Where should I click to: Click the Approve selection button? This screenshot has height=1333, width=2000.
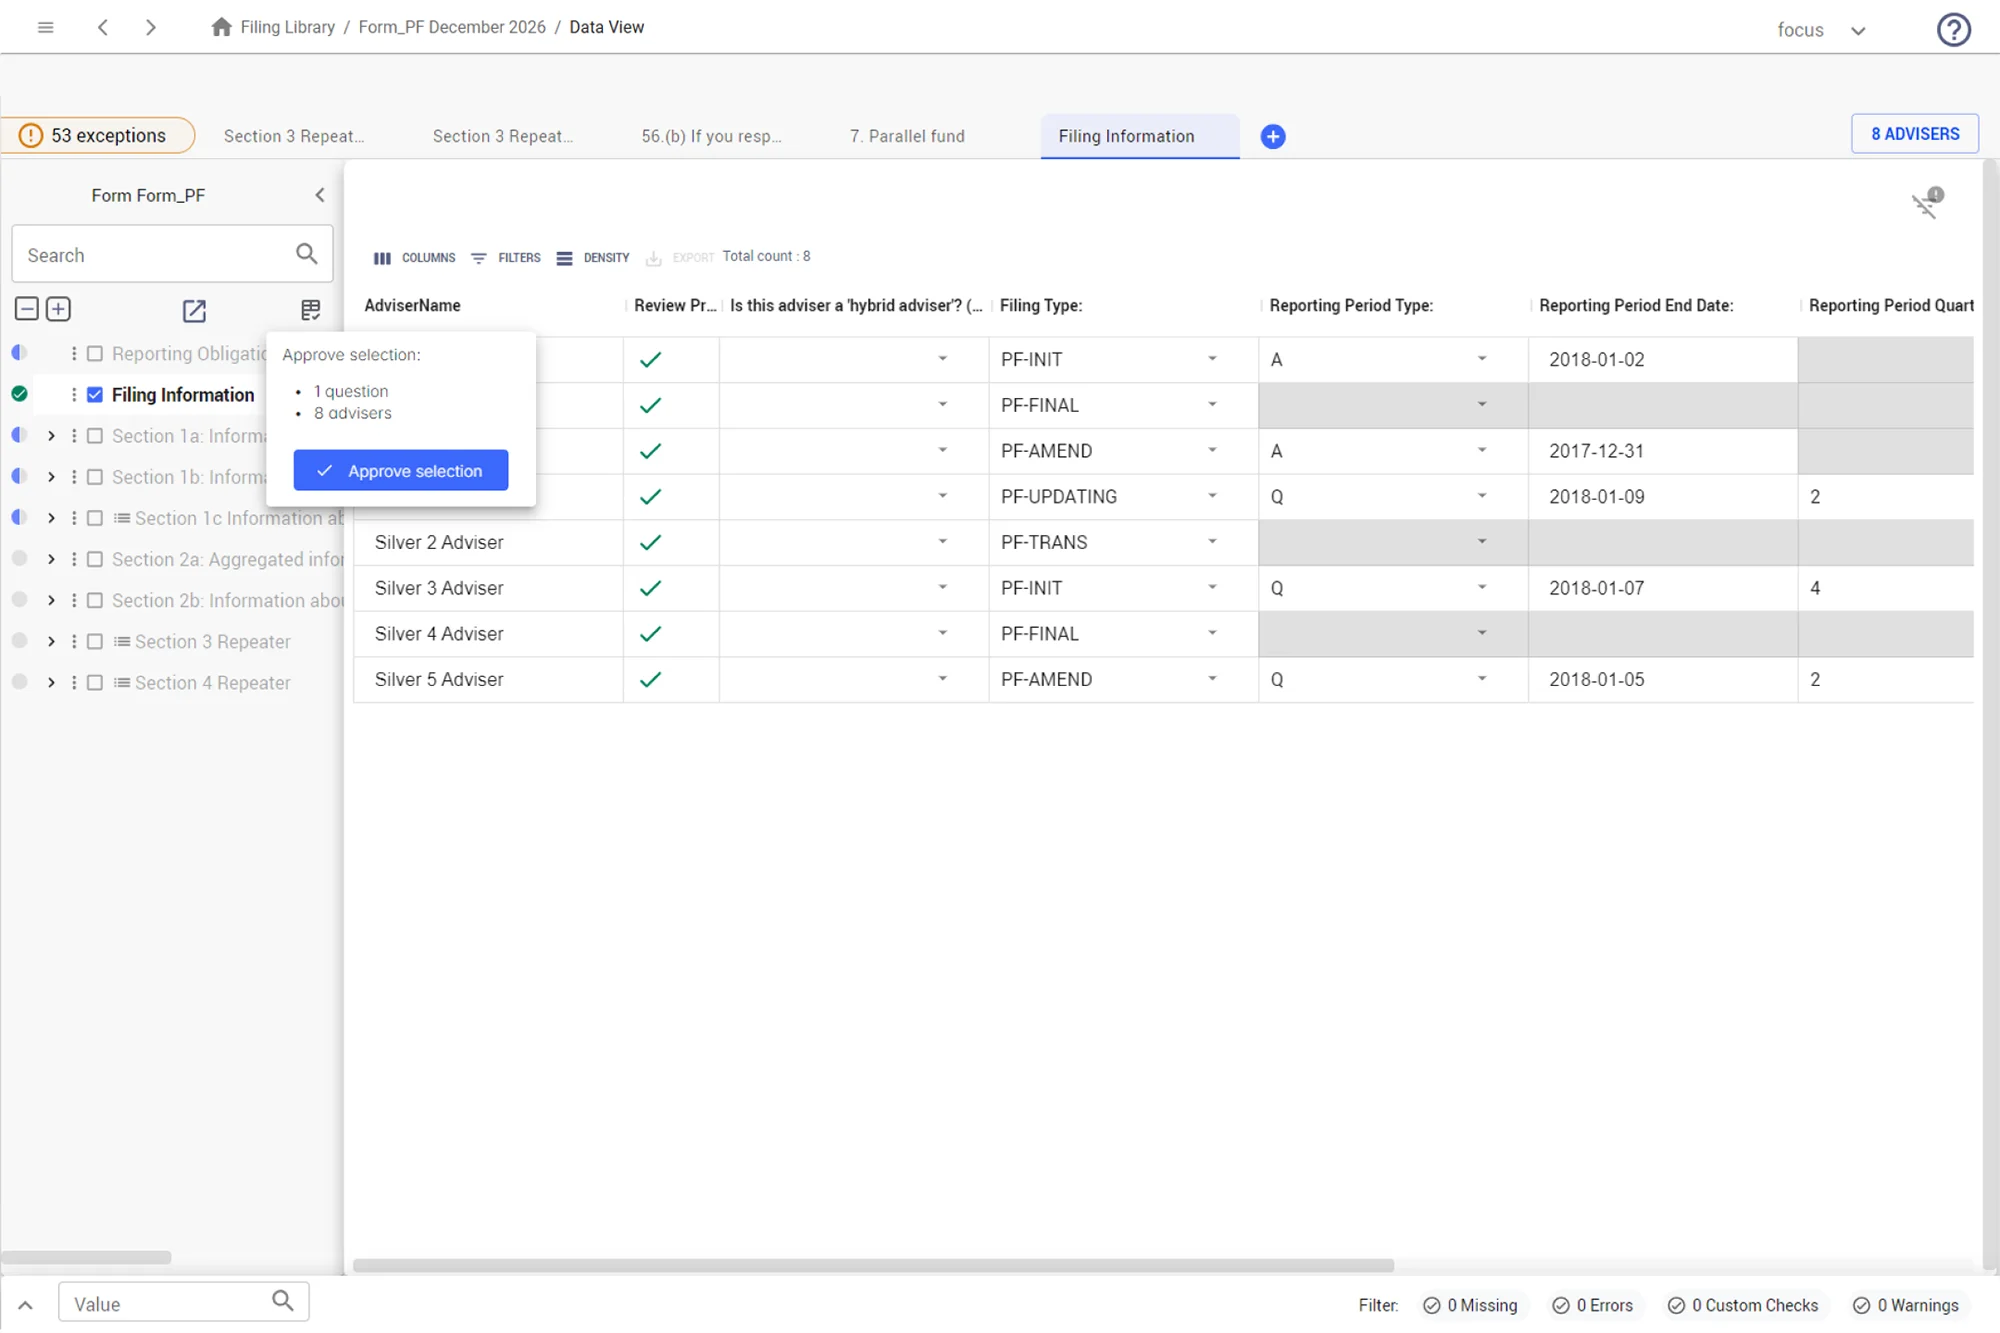click(x=400, y=471)
